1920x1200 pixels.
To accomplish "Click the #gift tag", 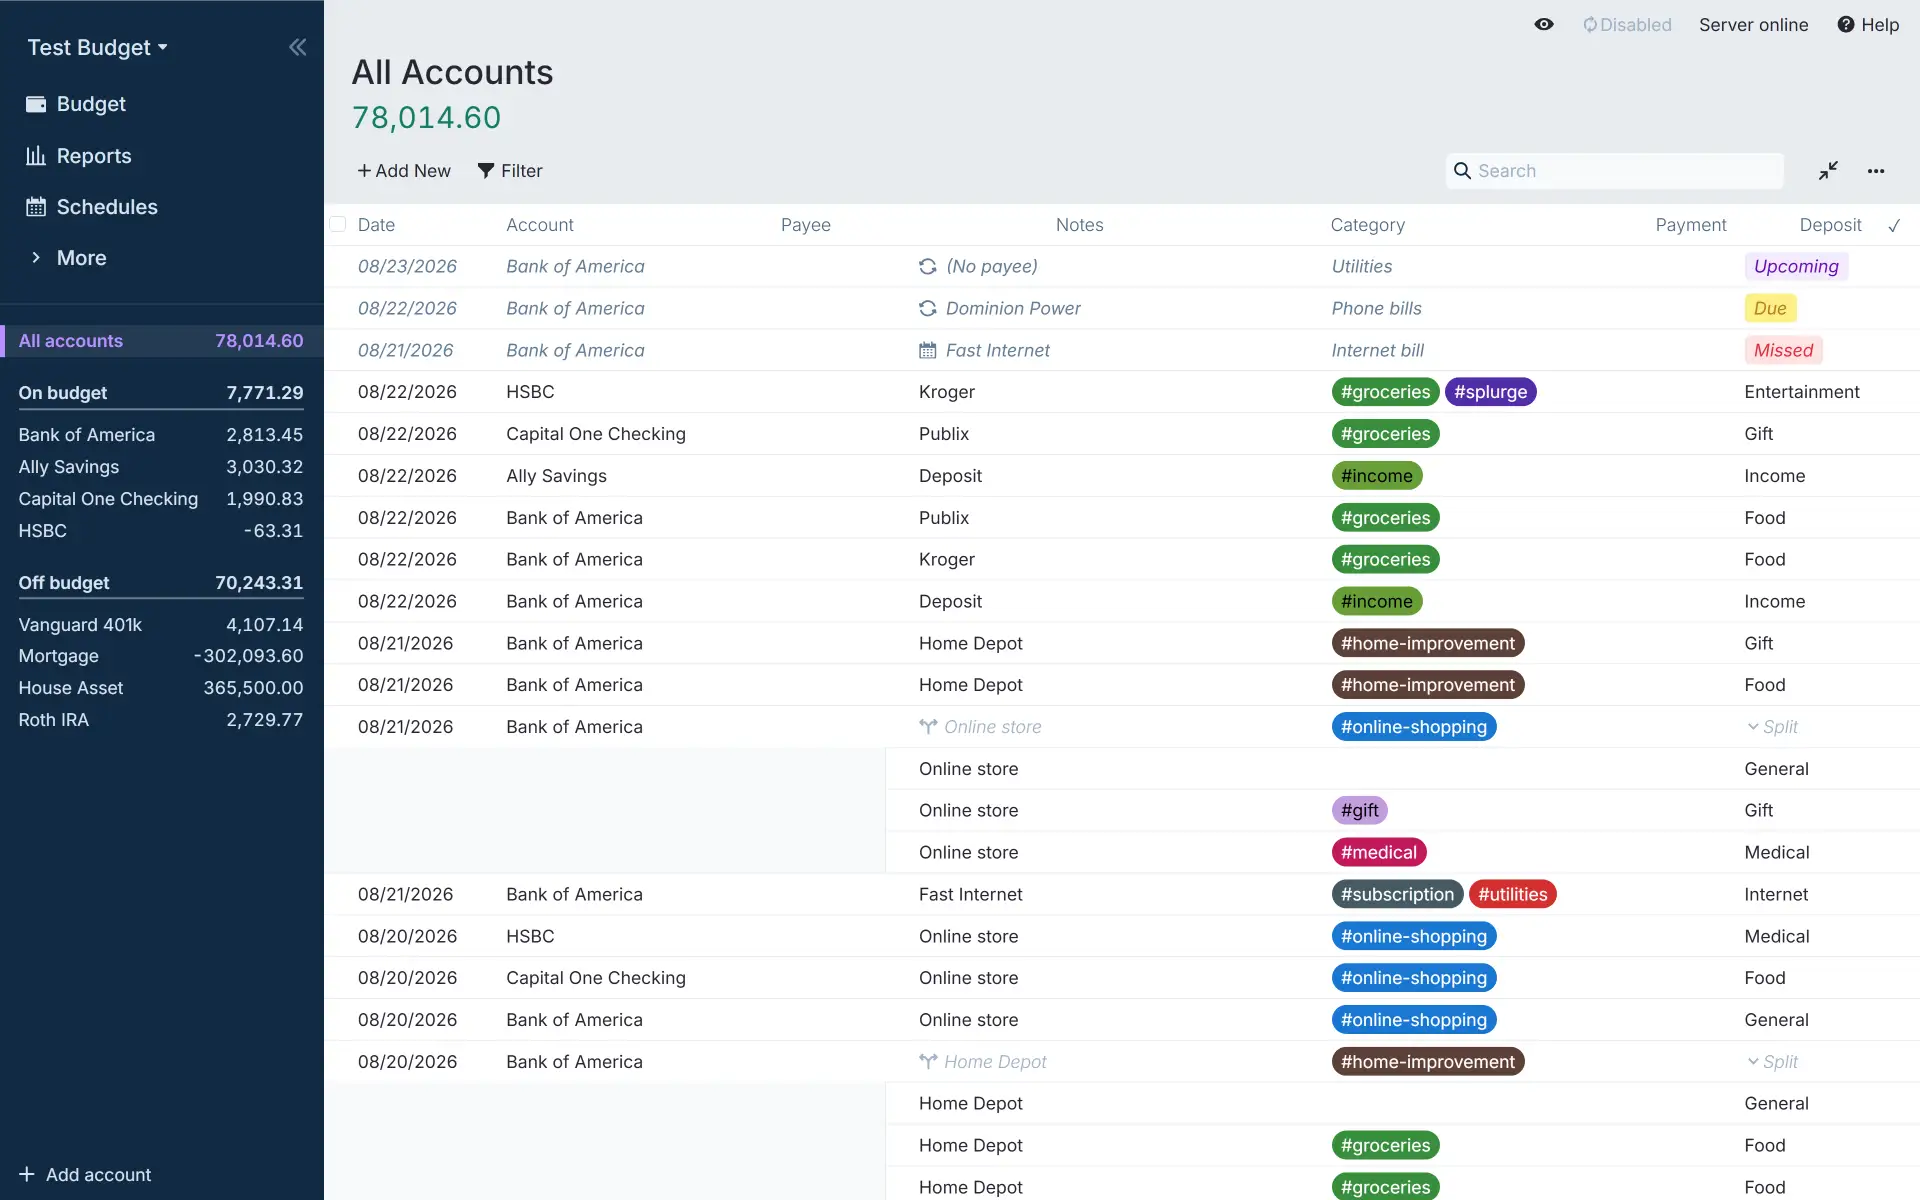I will tap(1359, 810).
